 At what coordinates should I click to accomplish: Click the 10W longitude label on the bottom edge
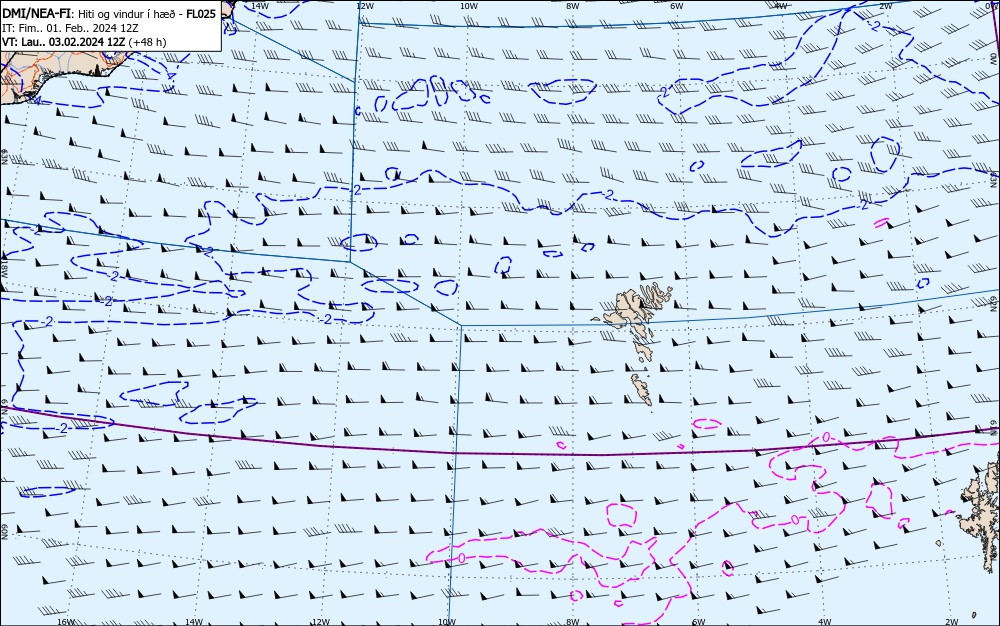447,622
